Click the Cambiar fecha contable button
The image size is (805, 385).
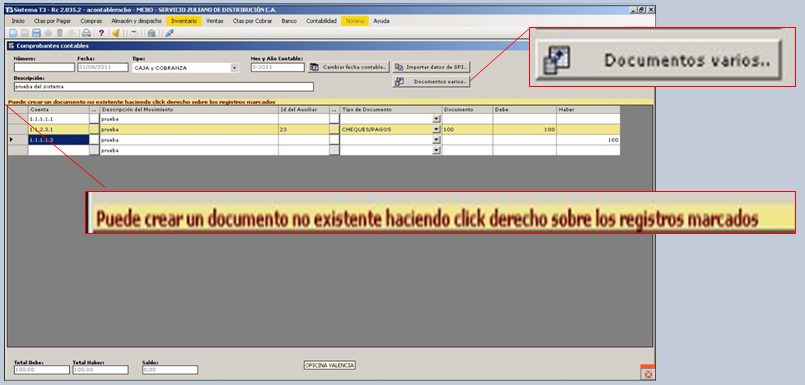tap(349, 67)
